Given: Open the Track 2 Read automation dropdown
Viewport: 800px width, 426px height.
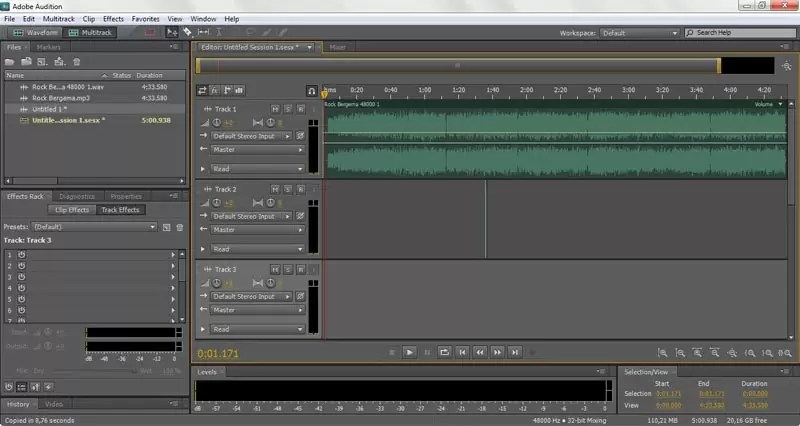Looking at the screenshot, I should point(258,249).
